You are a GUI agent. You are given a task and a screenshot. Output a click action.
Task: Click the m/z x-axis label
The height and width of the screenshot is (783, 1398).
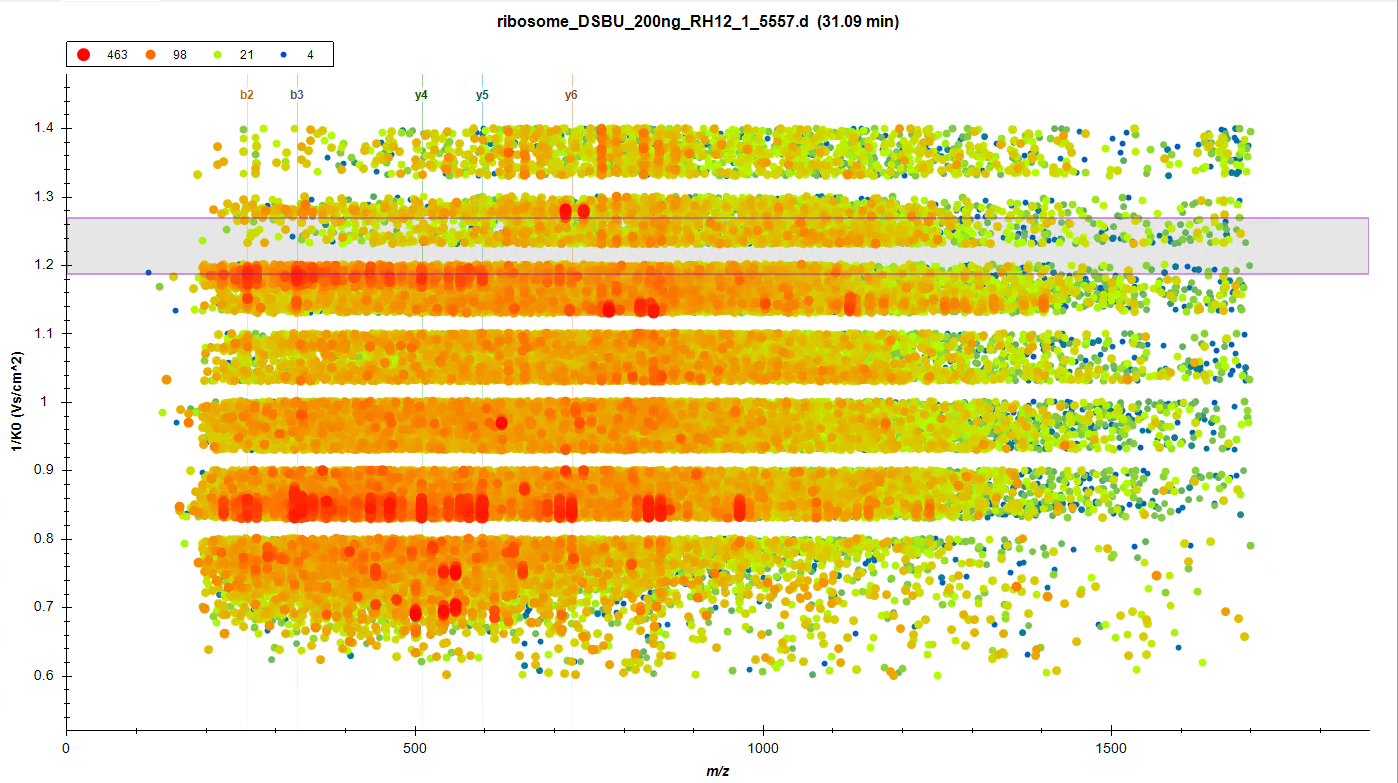click(717, 770)
